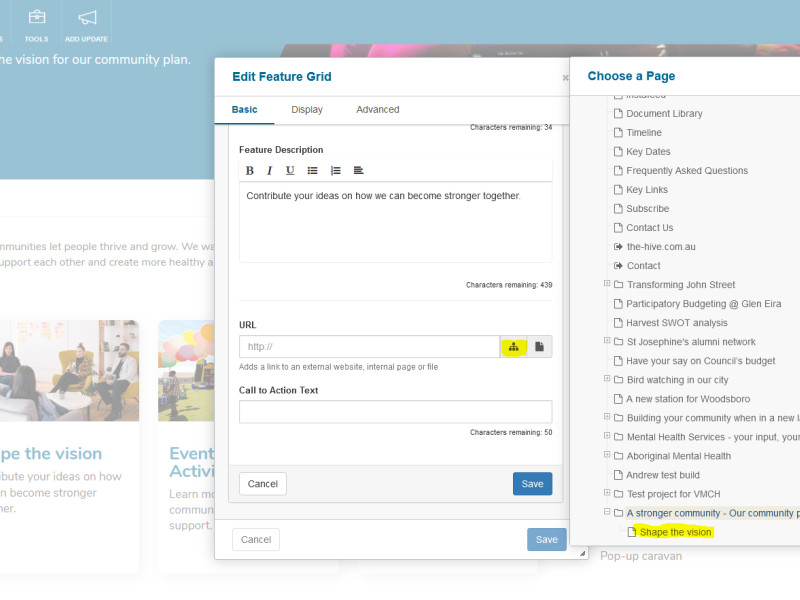This screenshot has width=800, height=600.
Task: Click the Add Update megaphone icon
Action: pyautogui.click(x=87, y=24)
